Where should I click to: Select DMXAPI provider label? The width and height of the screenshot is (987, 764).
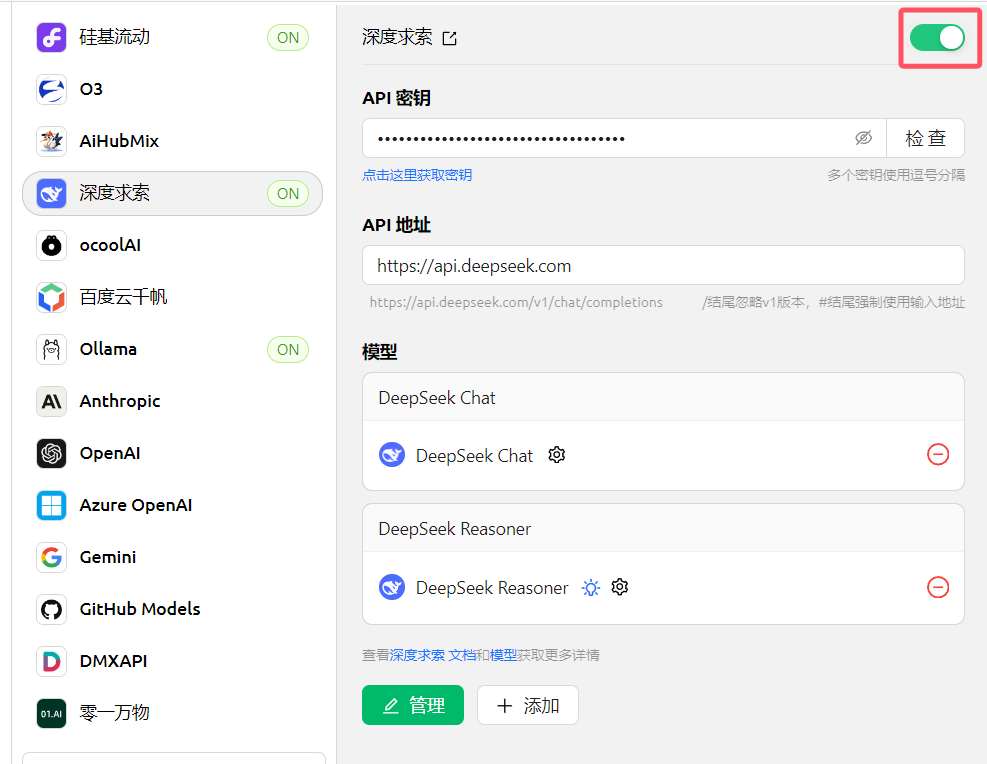coord(113,661)
